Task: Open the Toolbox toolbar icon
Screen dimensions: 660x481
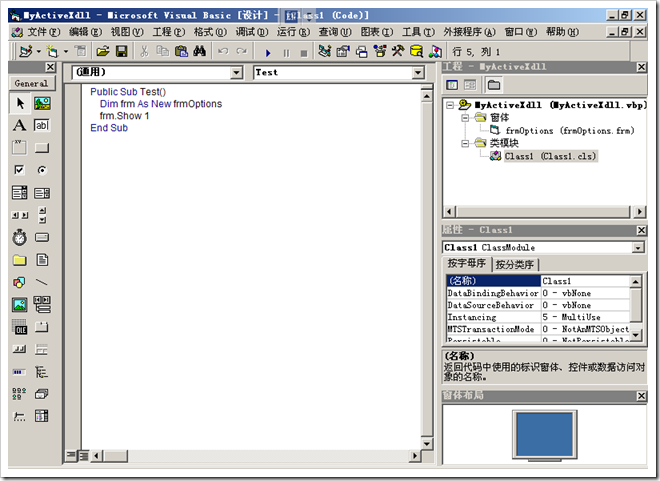Action: (398, 52)
